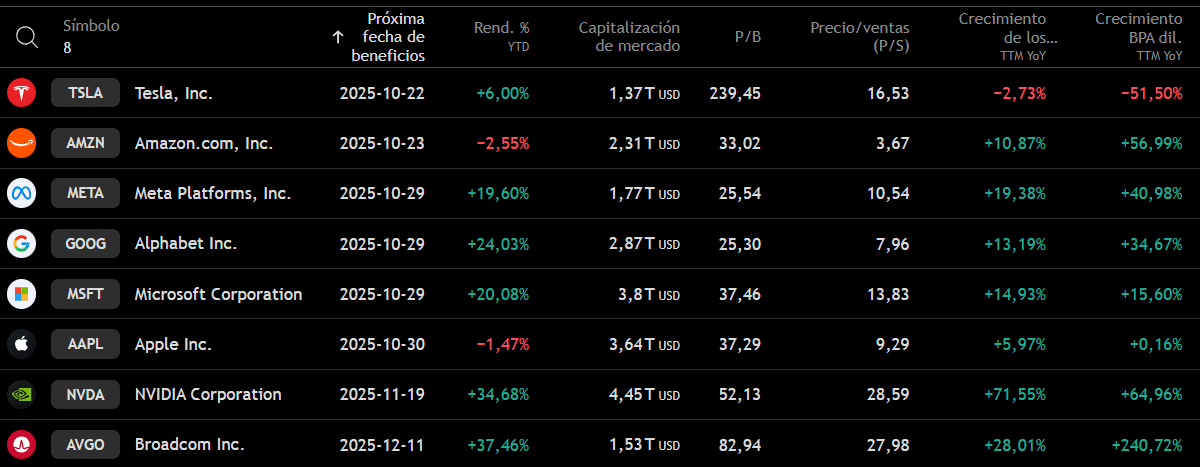Image resolution: width=1200 pixels, height=467 pixels.
Task: Open the NVDA ticker symbol button
Action: 85,394
